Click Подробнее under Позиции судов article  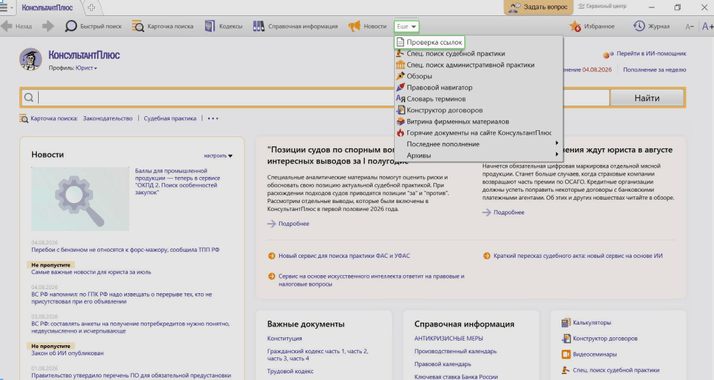pos(294,224)
